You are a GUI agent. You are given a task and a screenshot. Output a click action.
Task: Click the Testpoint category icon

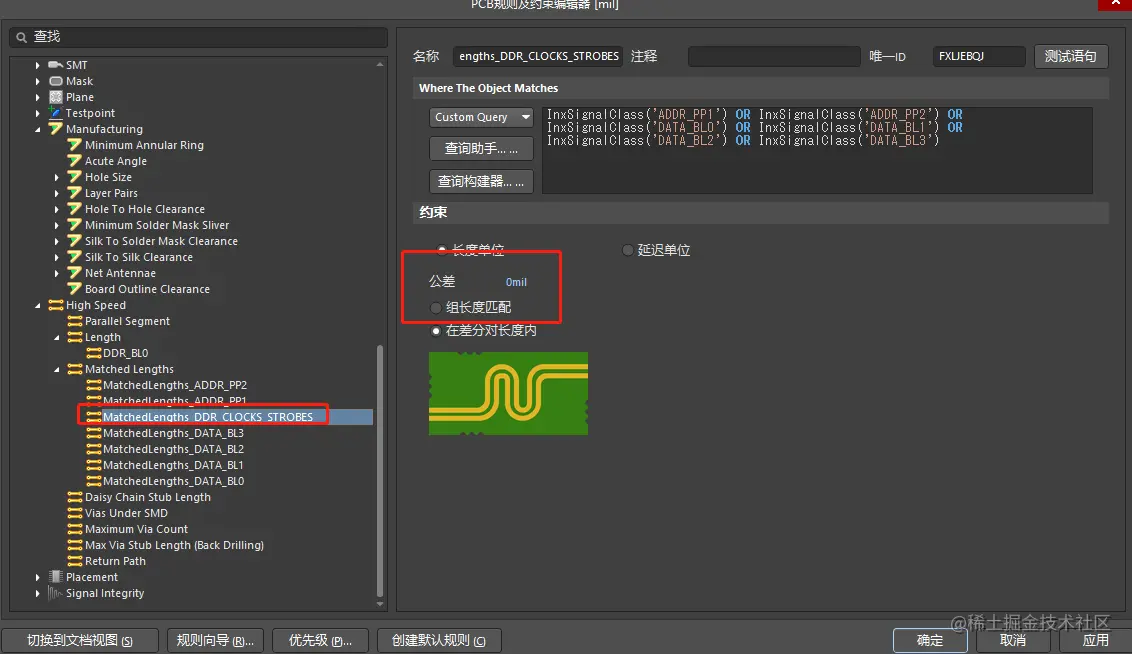56,113
